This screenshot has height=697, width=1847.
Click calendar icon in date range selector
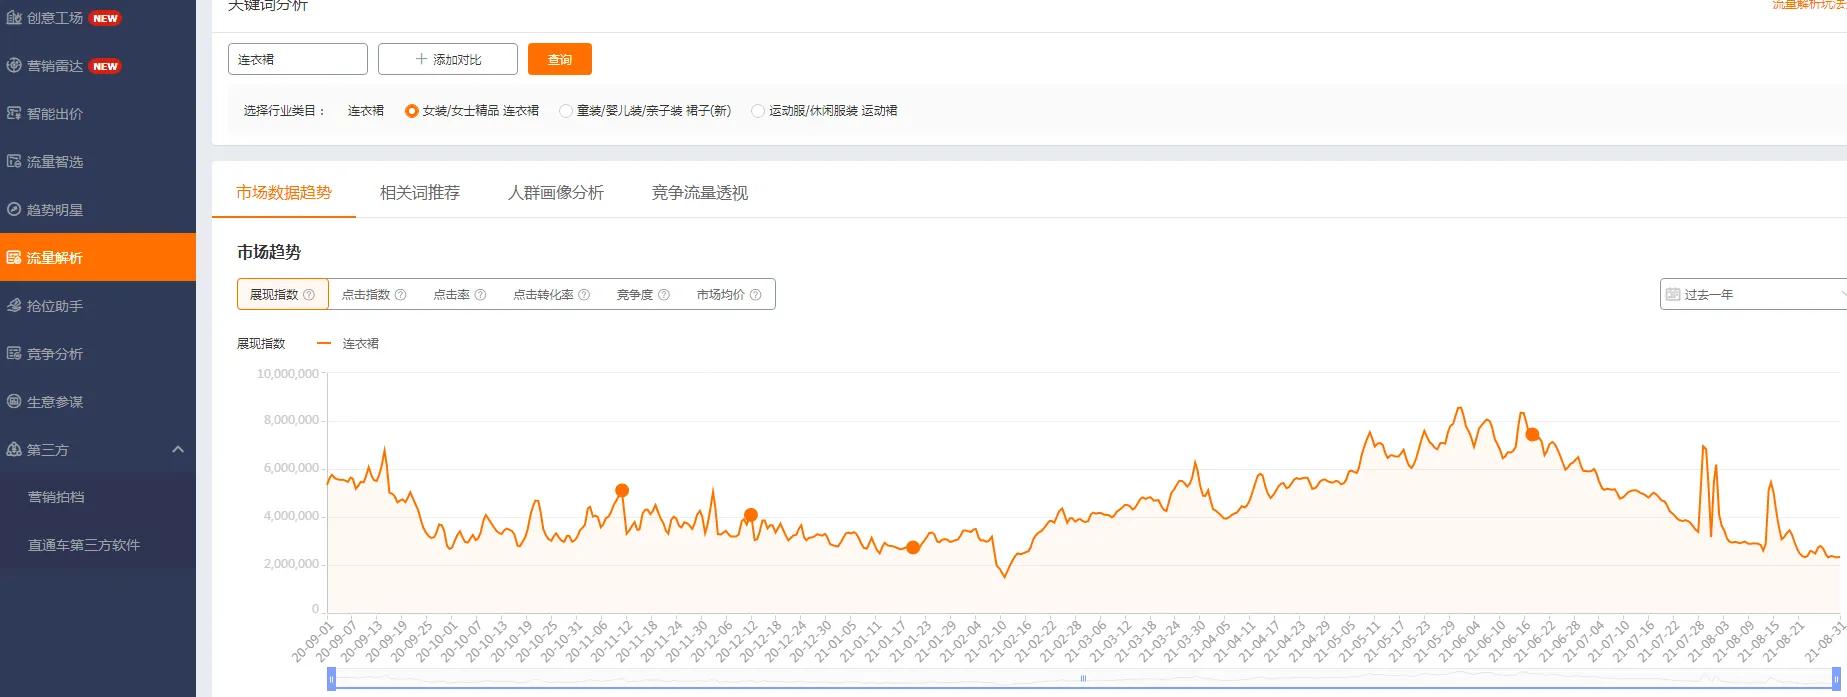click(1673, 295)
